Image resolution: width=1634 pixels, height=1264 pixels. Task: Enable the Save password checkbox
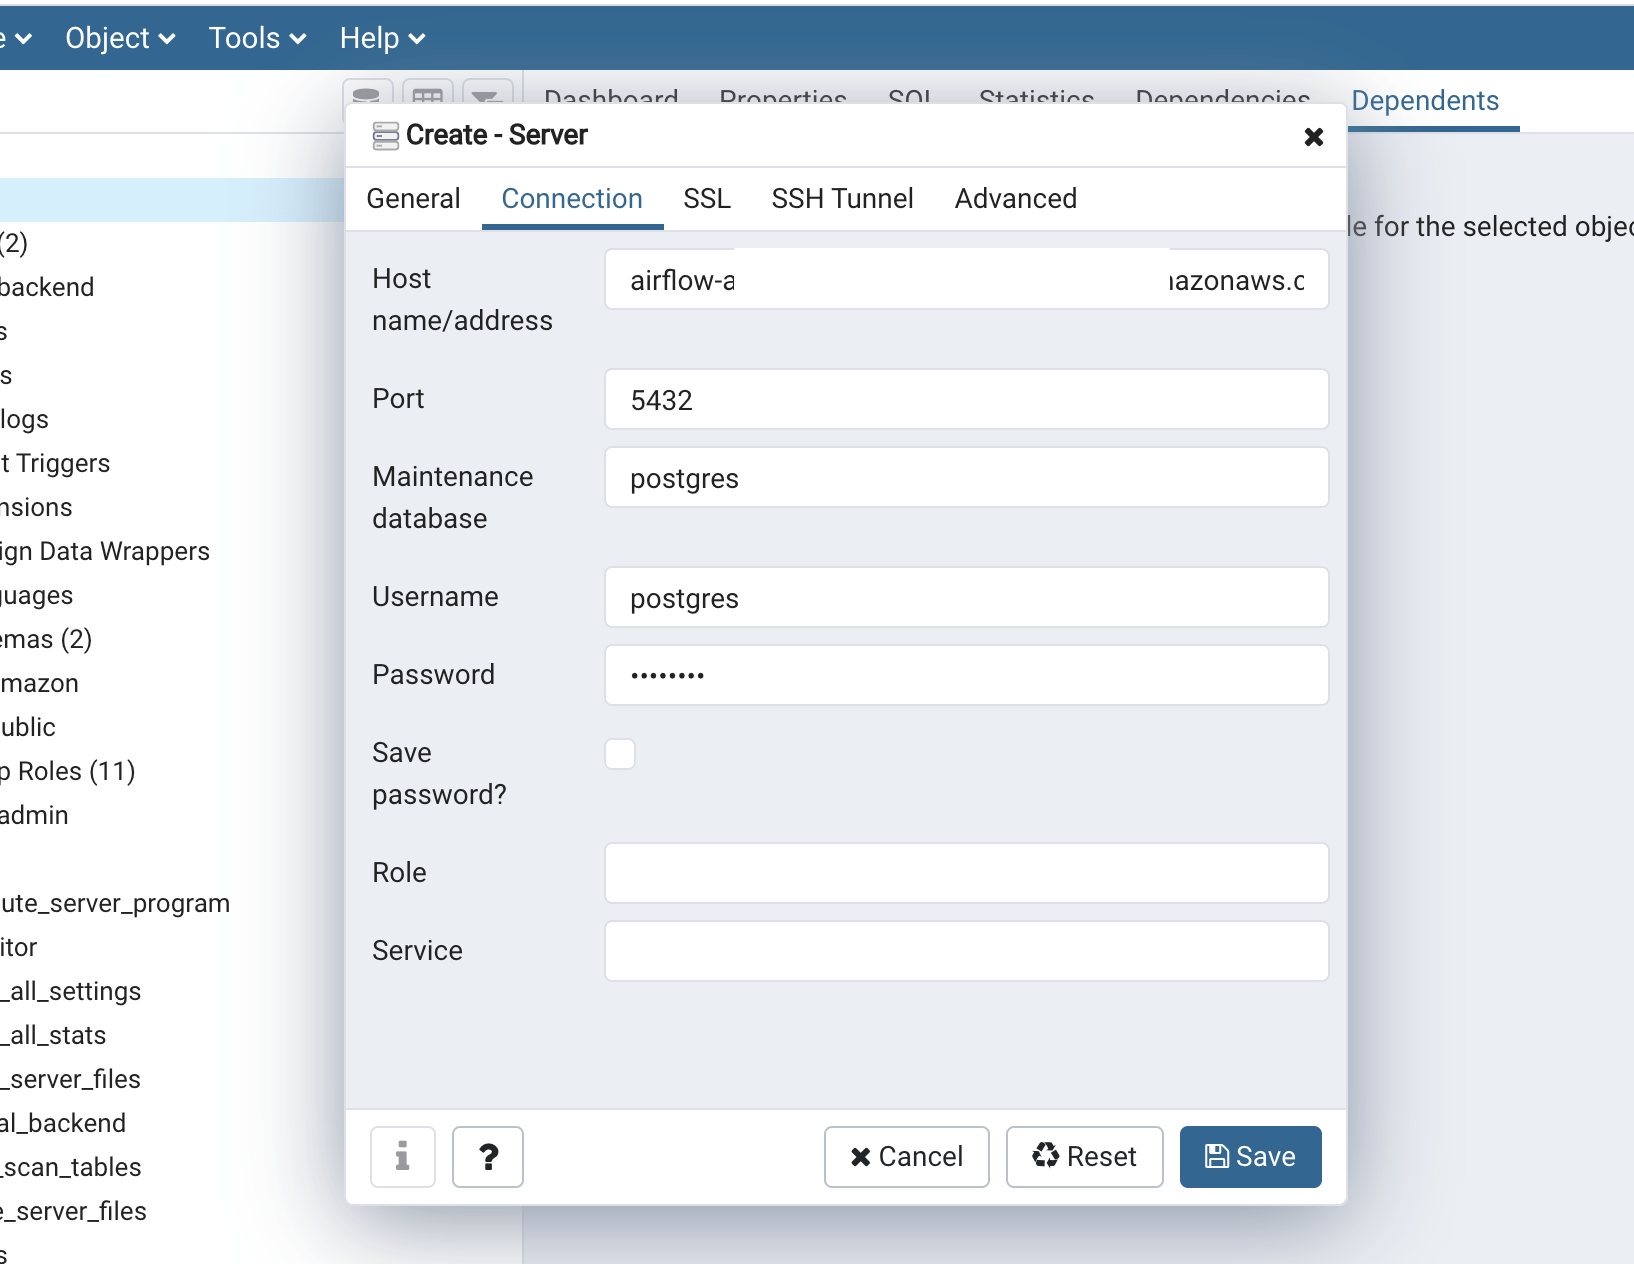pos(620,753)
